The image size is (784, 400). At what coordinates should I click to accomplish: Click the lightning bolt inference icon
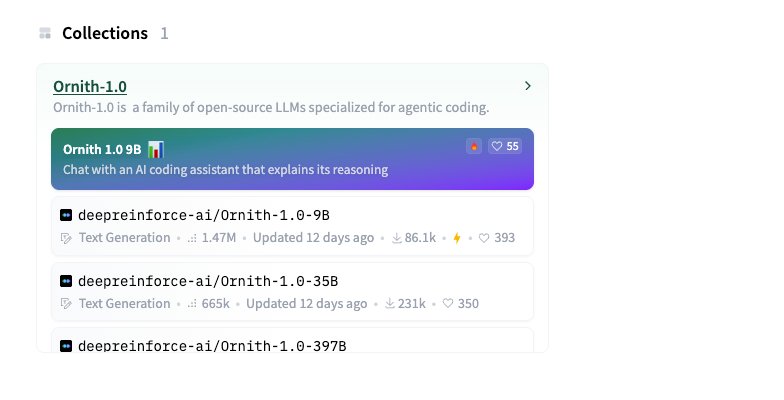coord(457,238)
